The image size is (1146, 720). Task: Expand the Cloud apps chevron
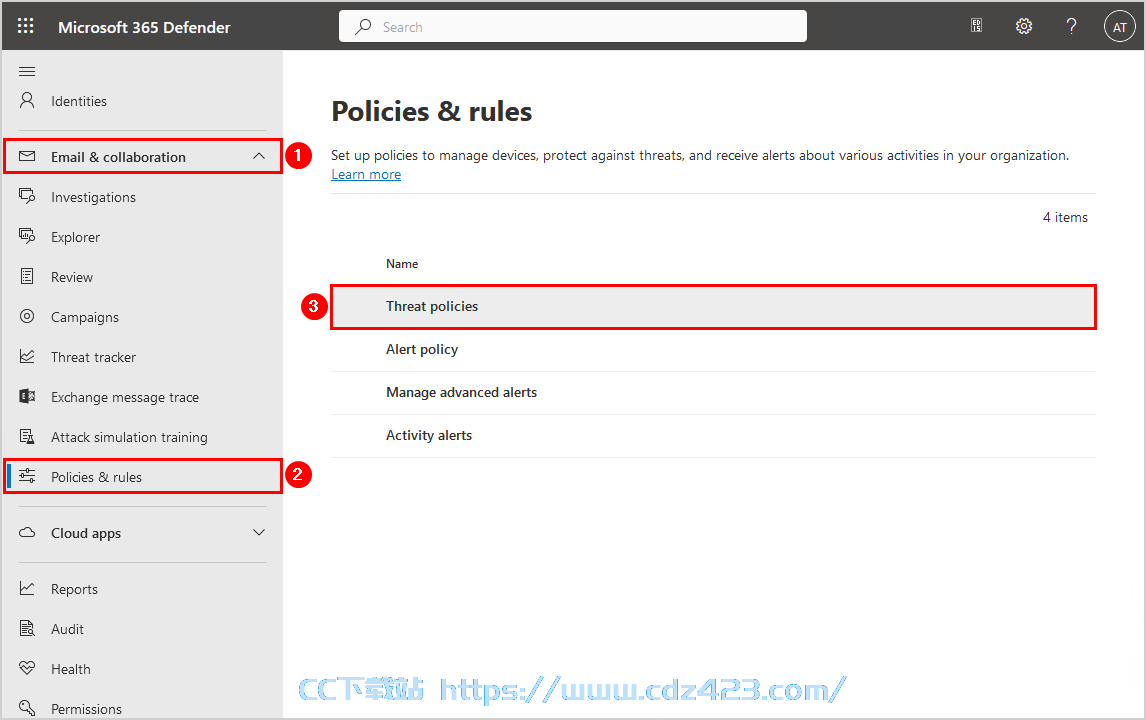click(259, 532)
